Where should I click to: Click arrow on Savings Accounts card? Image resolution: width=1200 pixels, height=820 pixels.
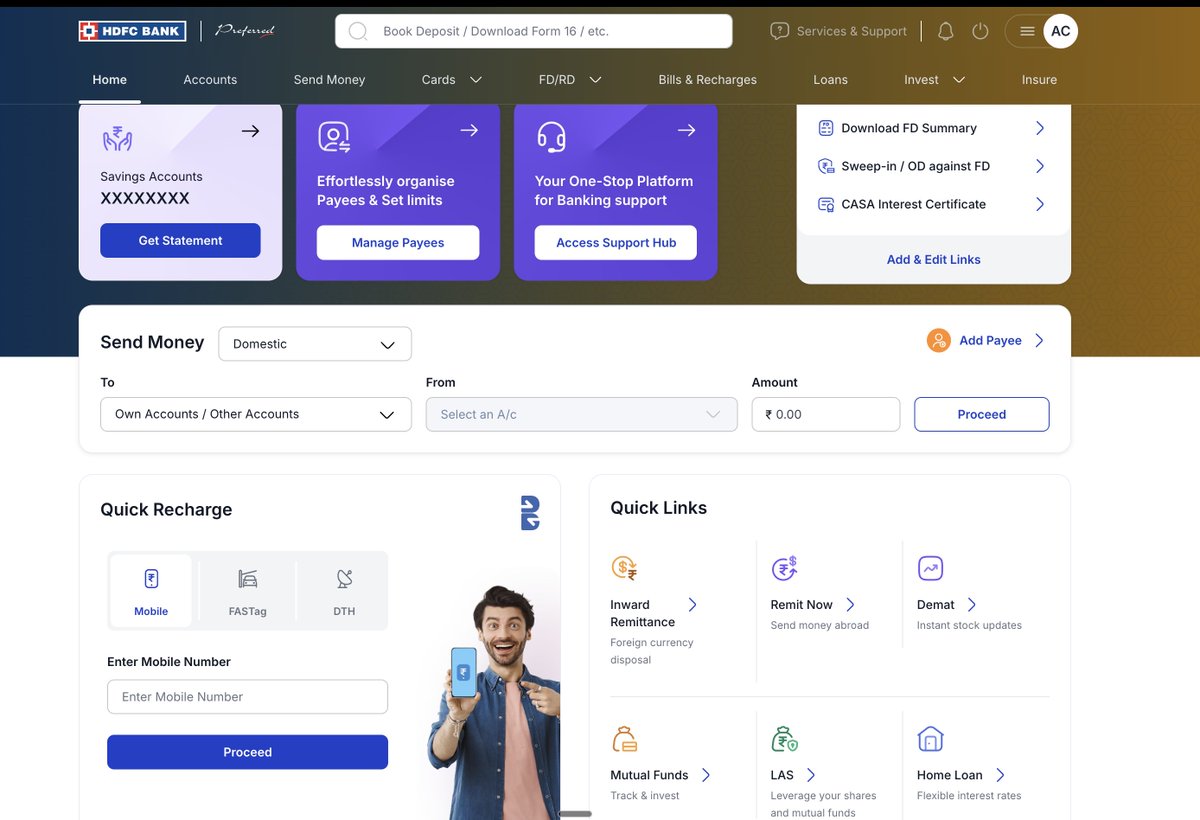point(250,130)
